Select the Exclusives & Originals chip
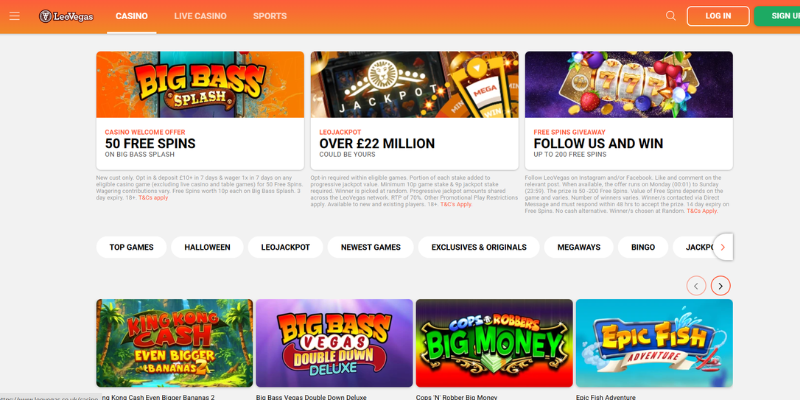This screenshot has width=800, height=400. coord(479,247)
